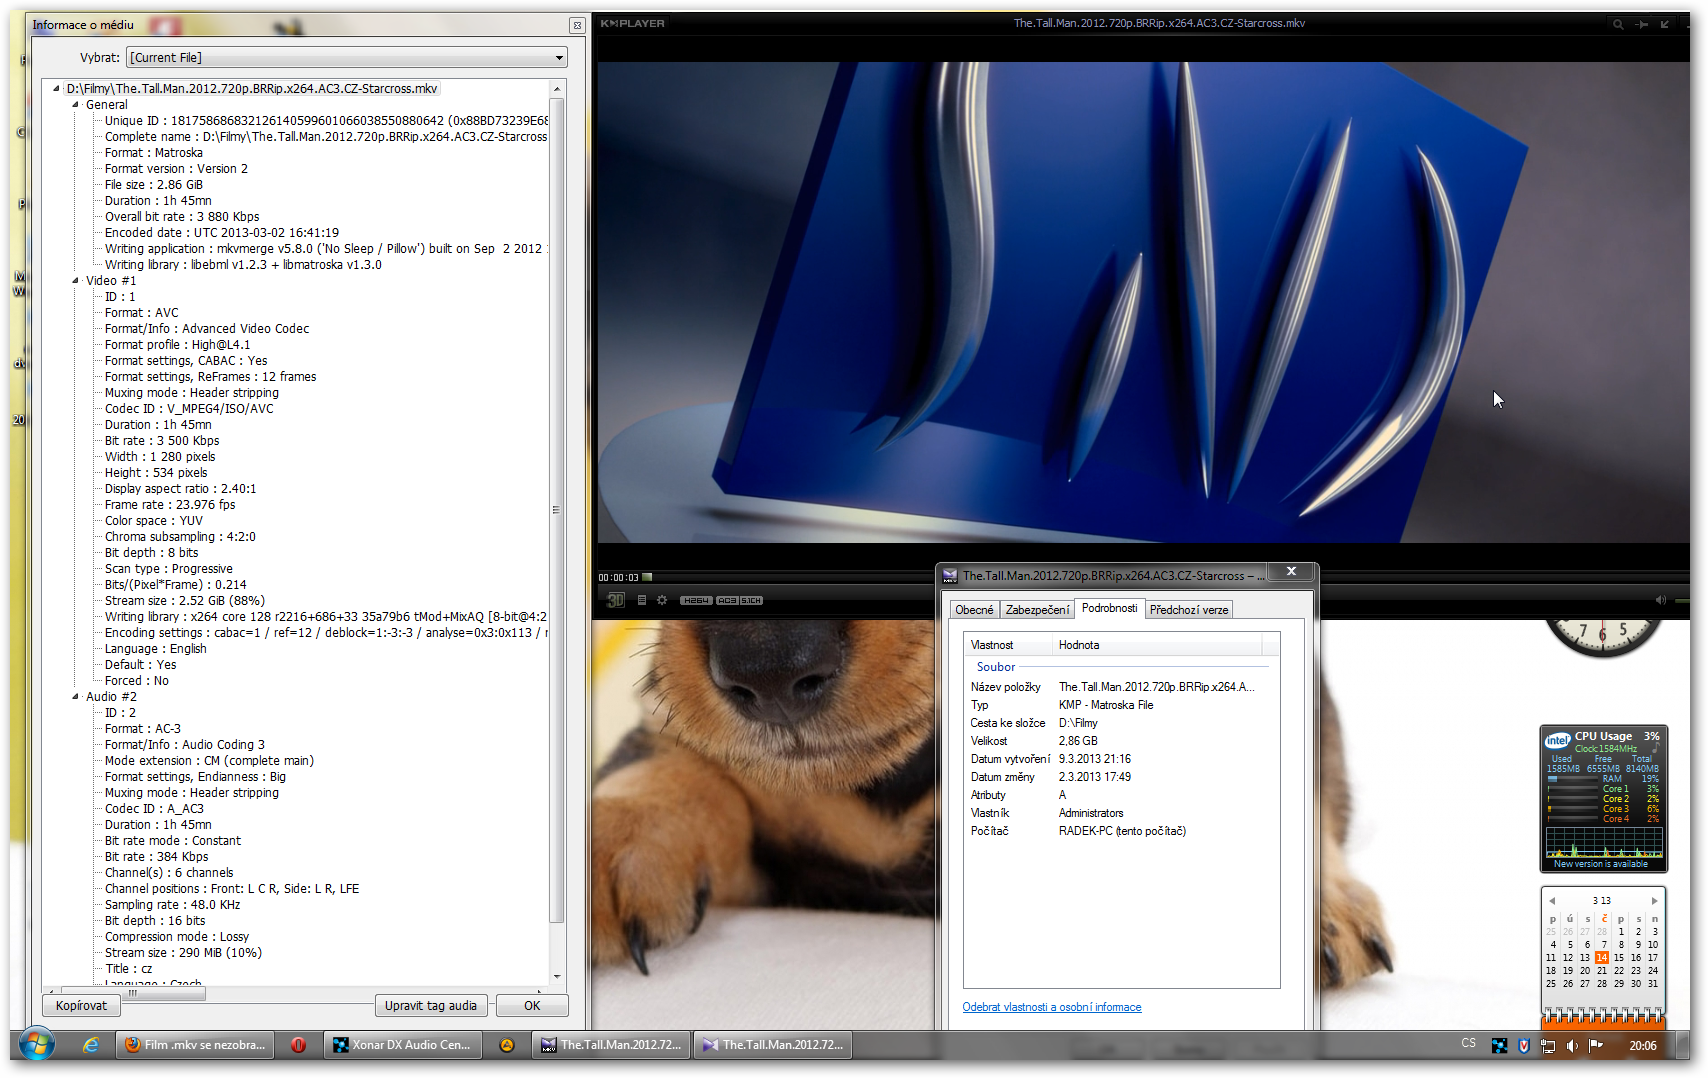
Task: Select the 'File size : 2.86 GiB' row
Action: tap(154, 185)
